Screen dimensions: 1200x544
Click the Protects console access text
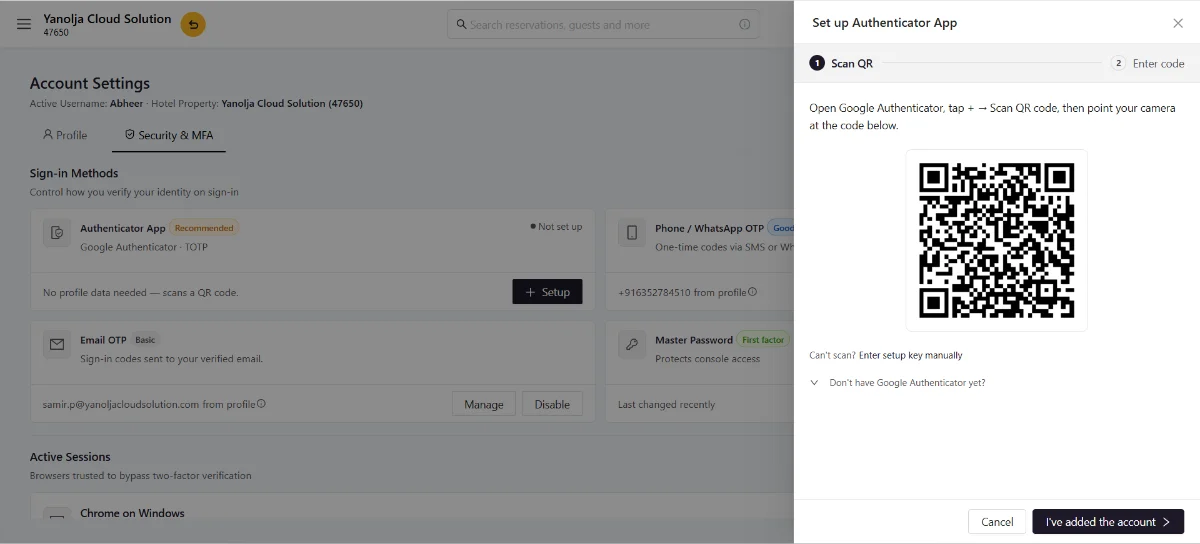coord(707,358)
